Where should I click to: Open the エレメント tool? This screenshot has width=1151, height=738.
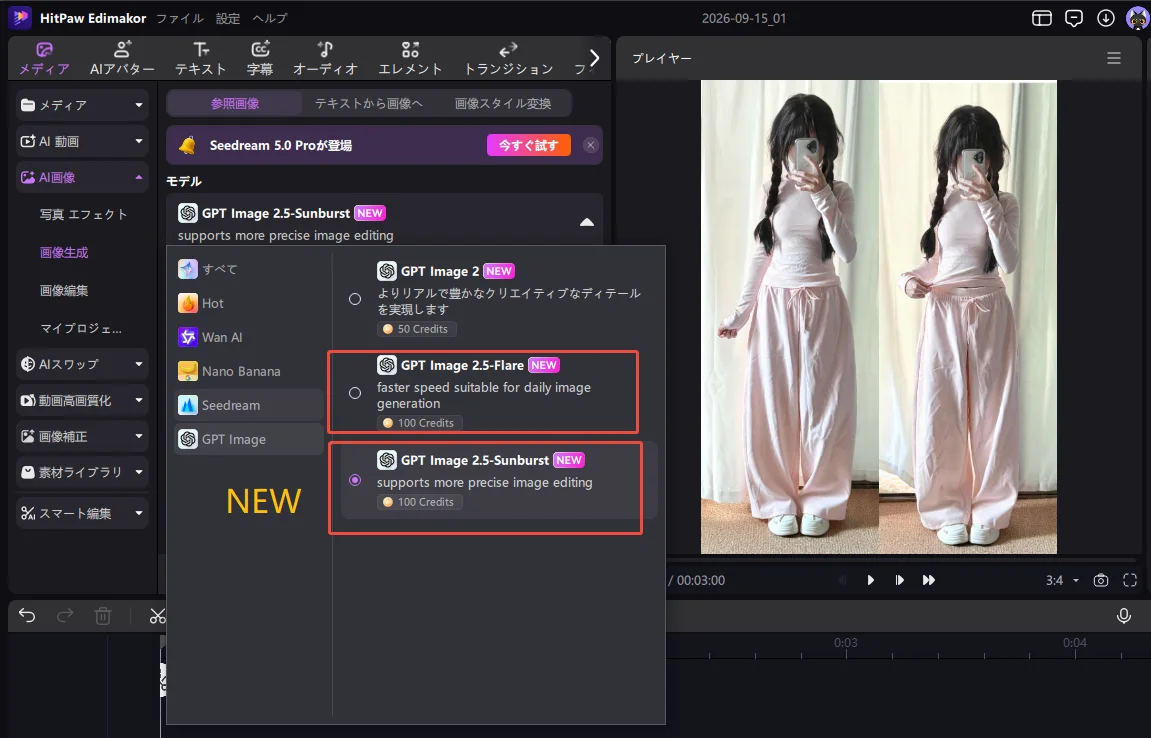(x=410, y=58)
